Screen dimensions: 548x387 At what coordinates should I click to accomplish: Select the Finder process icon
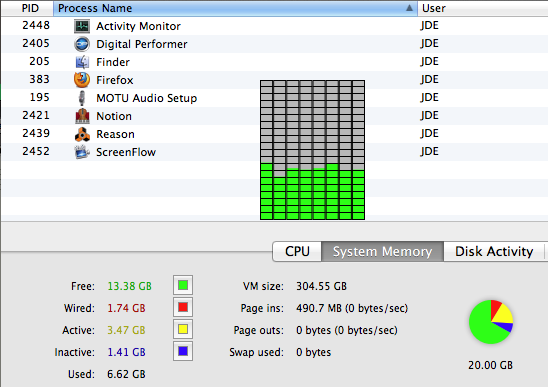pyautogui.click(x=82, y=62)
